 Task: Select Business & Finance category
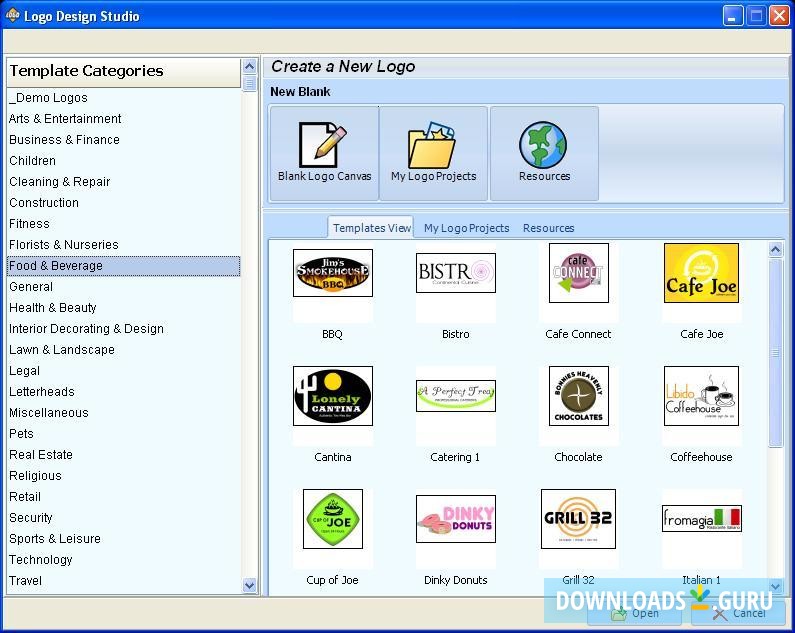(123, 139)
